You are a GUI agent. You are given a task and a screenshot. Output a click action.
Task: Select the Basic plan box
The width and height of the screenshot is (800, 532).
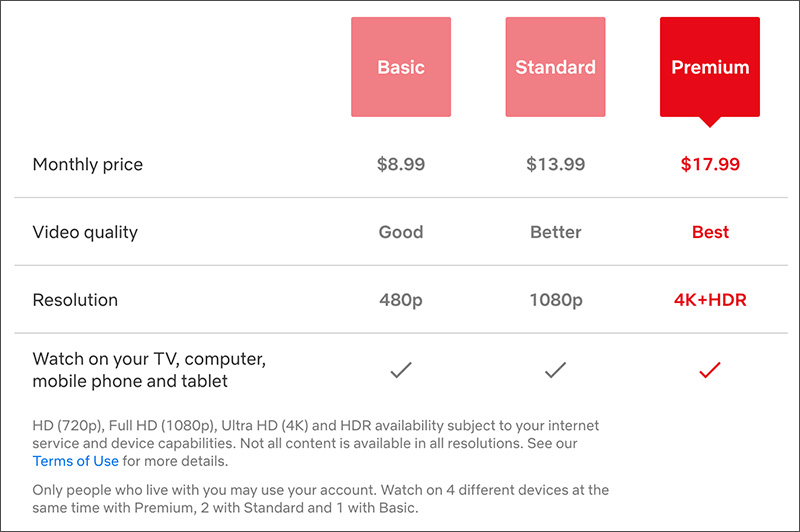click(x=401, y=67)
